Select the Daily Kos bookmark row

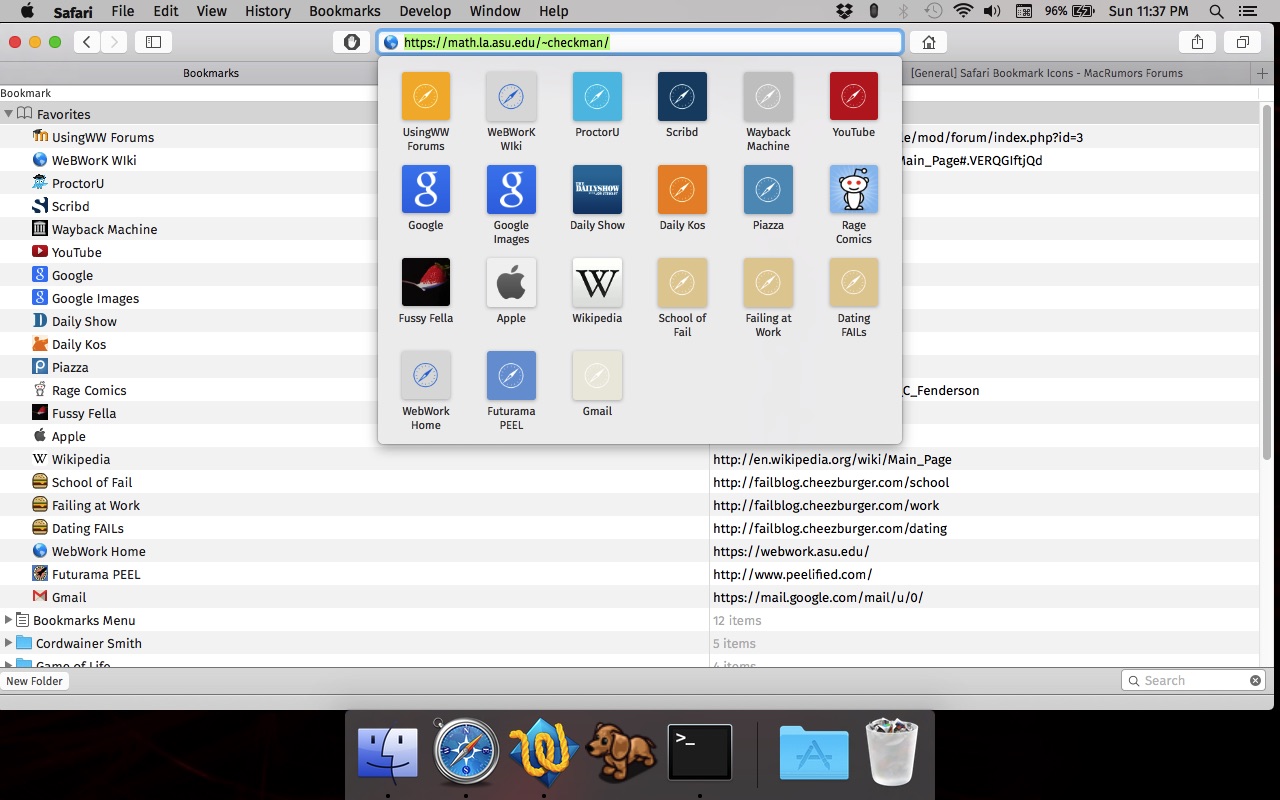[630, 344]
